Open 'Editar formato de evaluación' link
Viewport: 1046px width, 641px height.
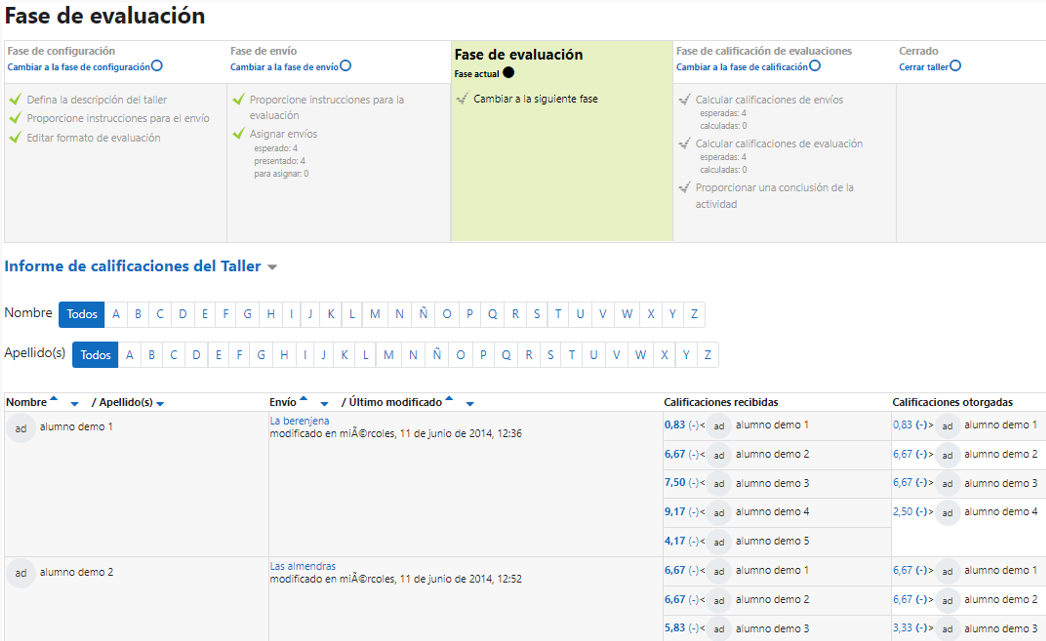(x=93, y=138)
